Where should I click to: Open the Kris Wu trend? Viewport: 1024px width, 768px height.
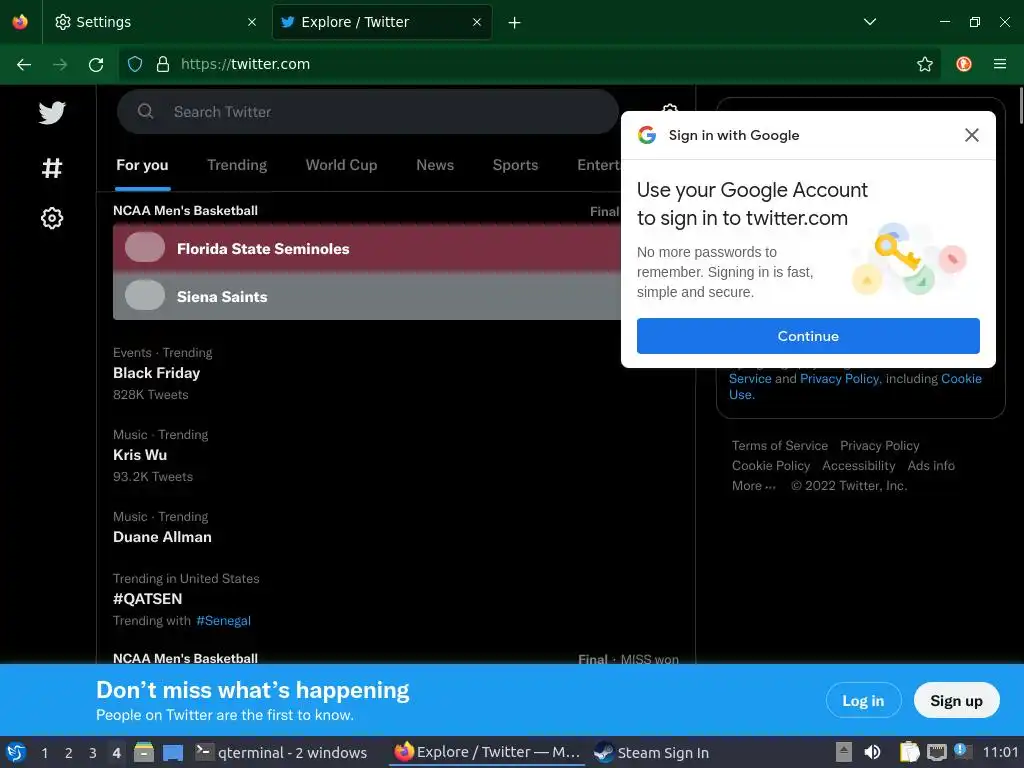(140, 455)
